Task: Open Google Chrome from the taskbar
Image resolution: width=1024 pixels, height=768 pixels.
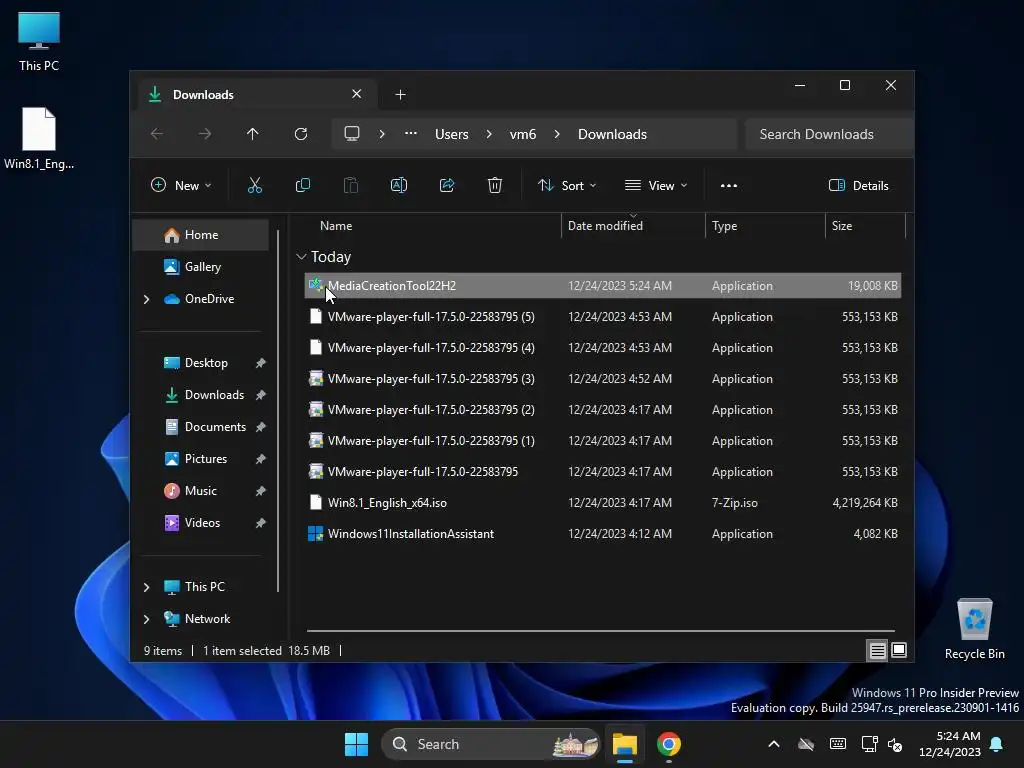Action: [668, 744]
